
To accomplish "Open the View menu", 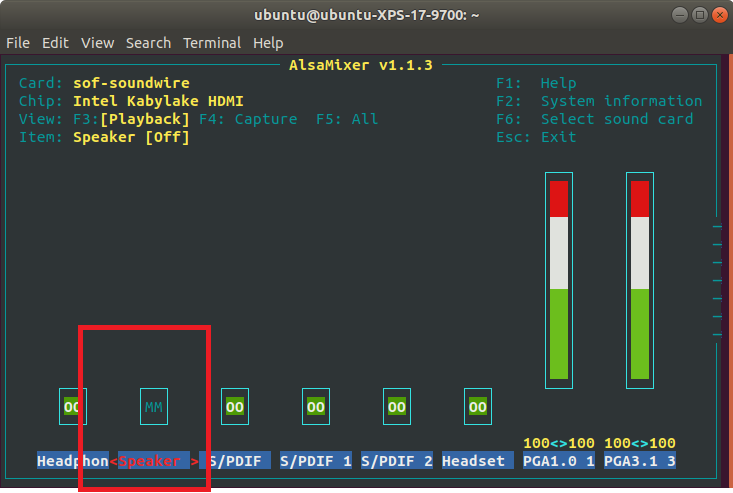I will tap(97, 43).
